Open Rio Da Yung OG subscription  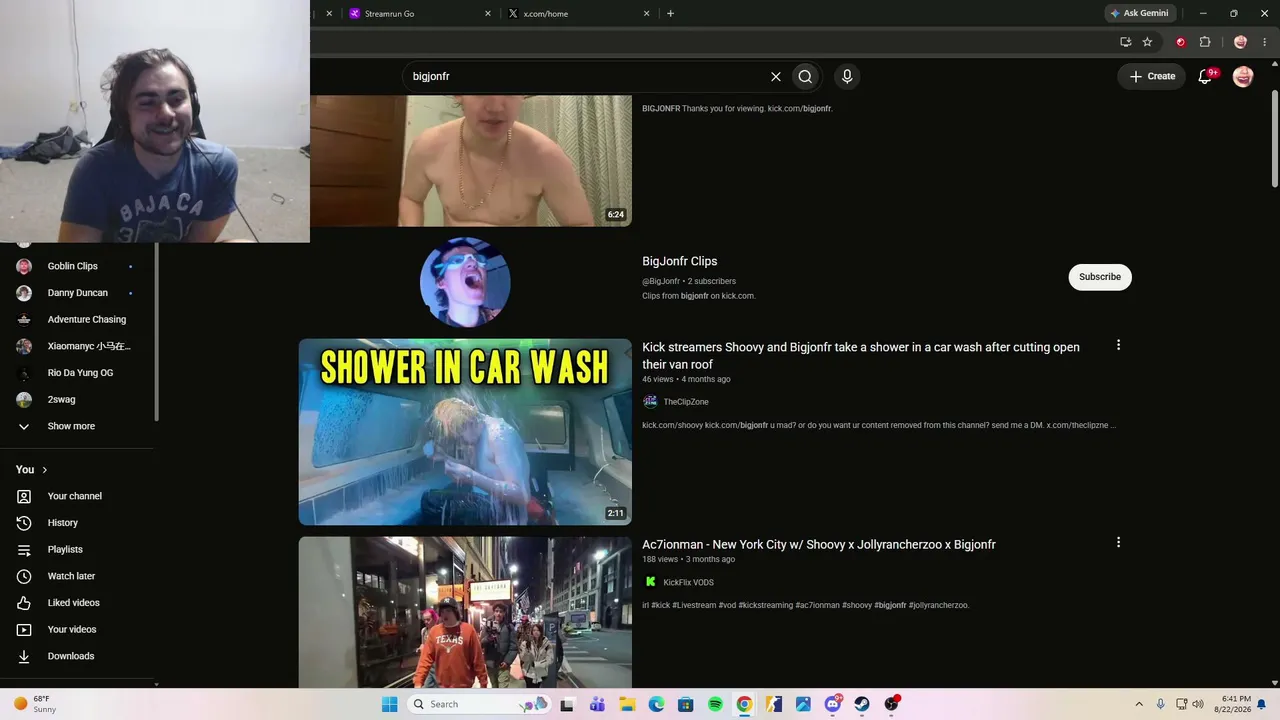(78, 373)
